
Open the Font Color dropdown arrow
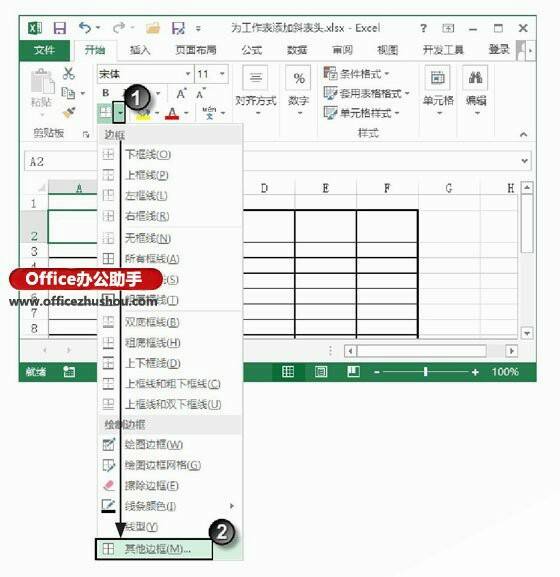tap(186, 113)
